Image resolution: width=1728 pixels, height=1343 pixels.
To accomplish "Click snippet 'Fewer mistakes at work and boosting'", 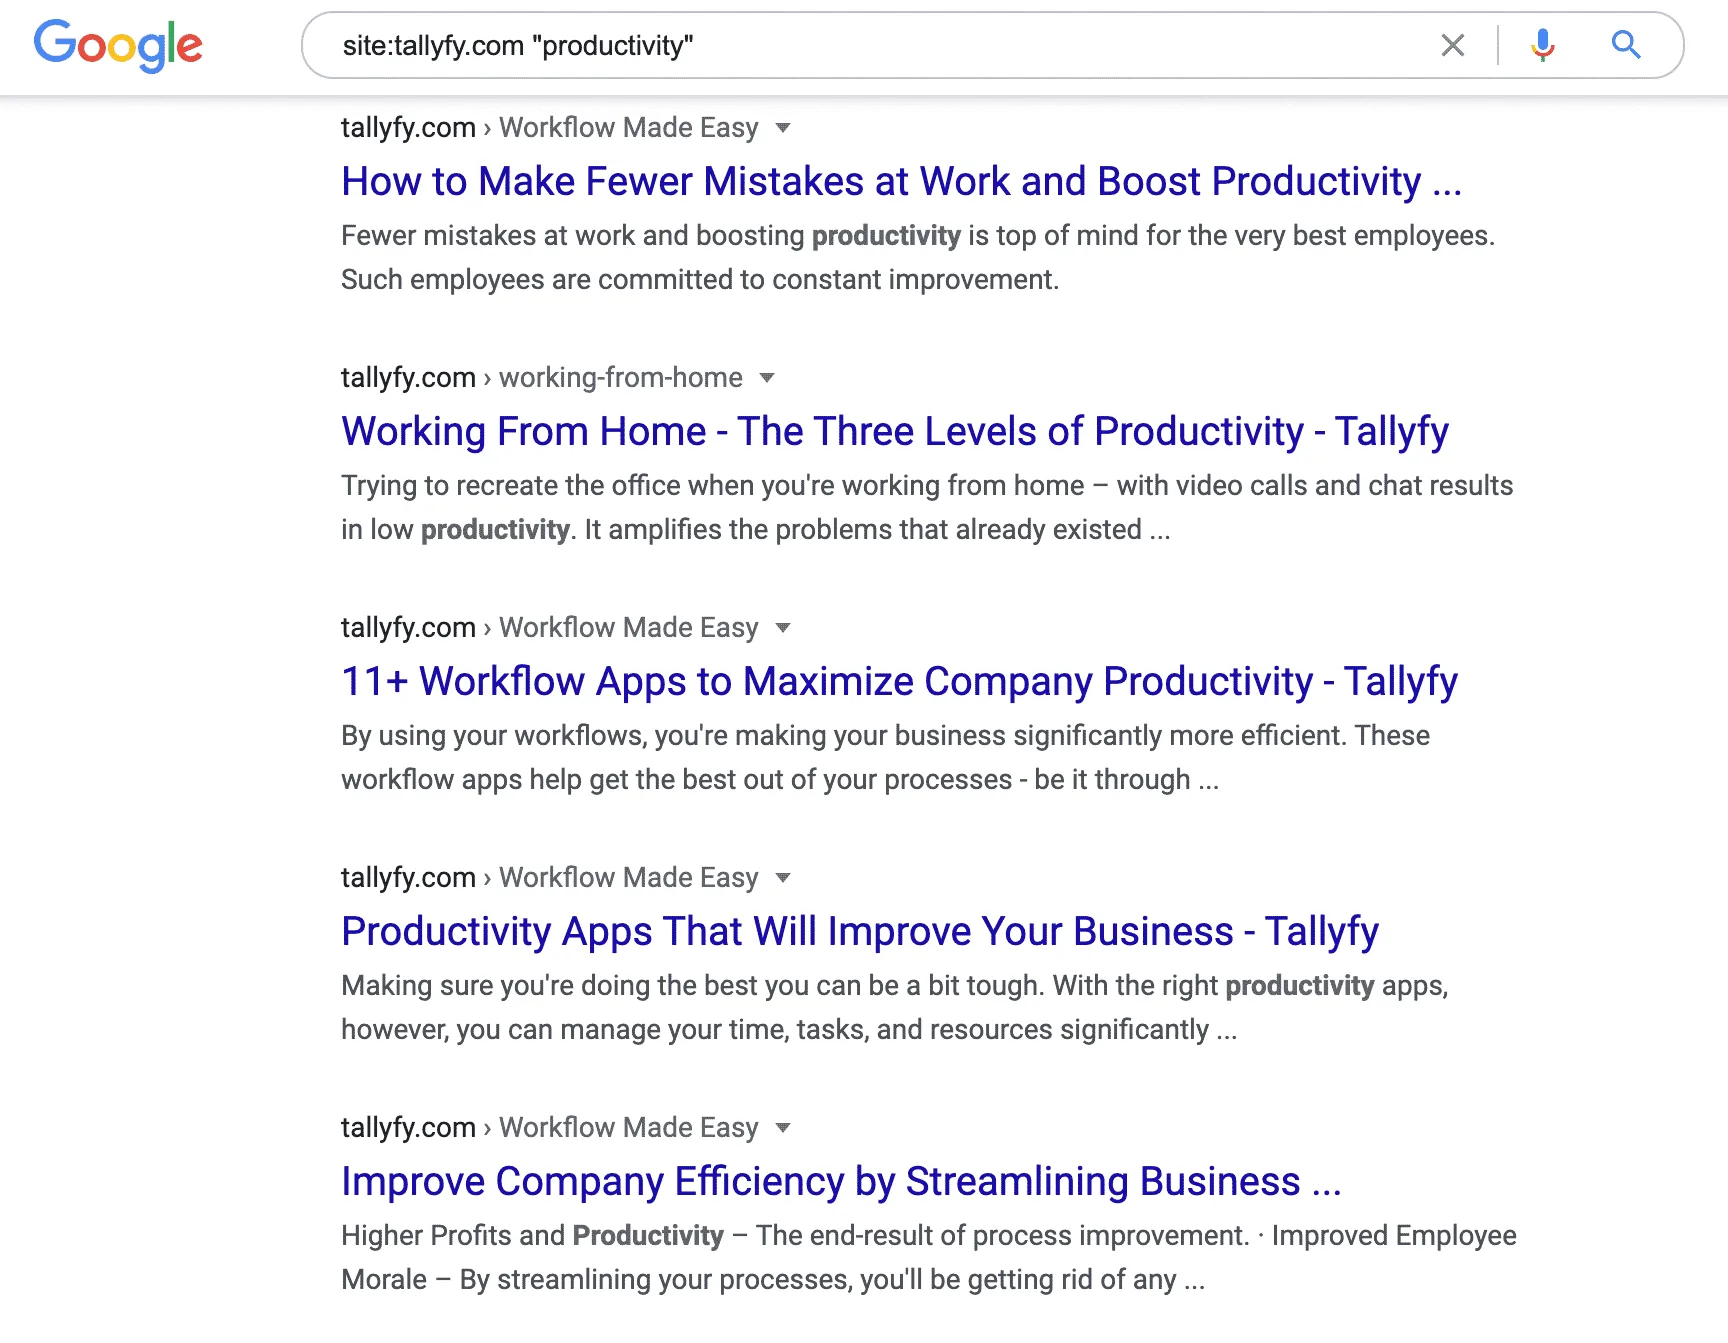I will 918,258.
